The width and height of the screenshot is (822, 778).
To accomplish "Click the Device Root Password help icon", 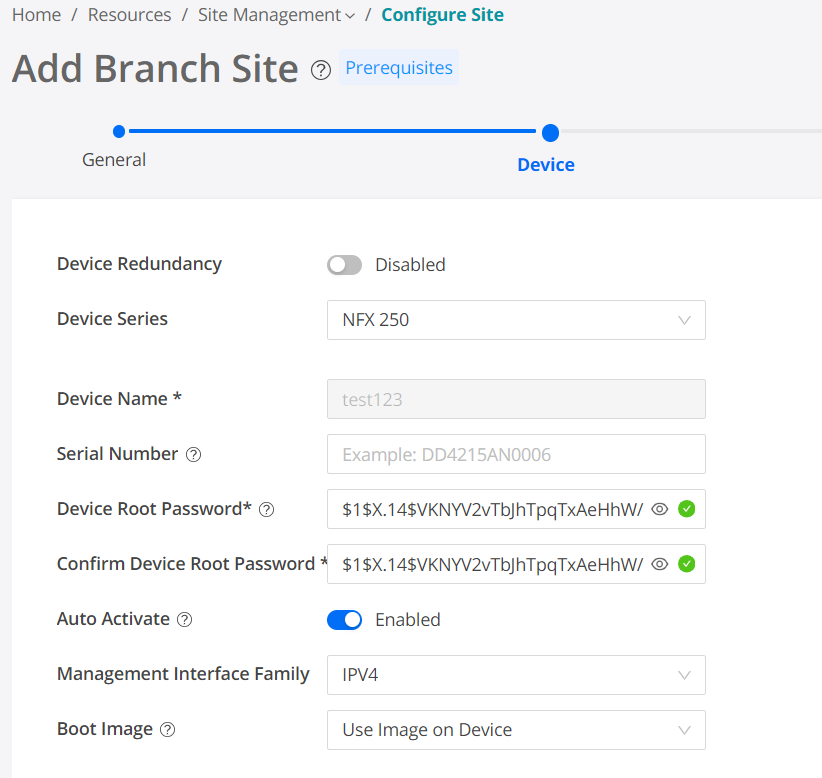I will 266,510.
